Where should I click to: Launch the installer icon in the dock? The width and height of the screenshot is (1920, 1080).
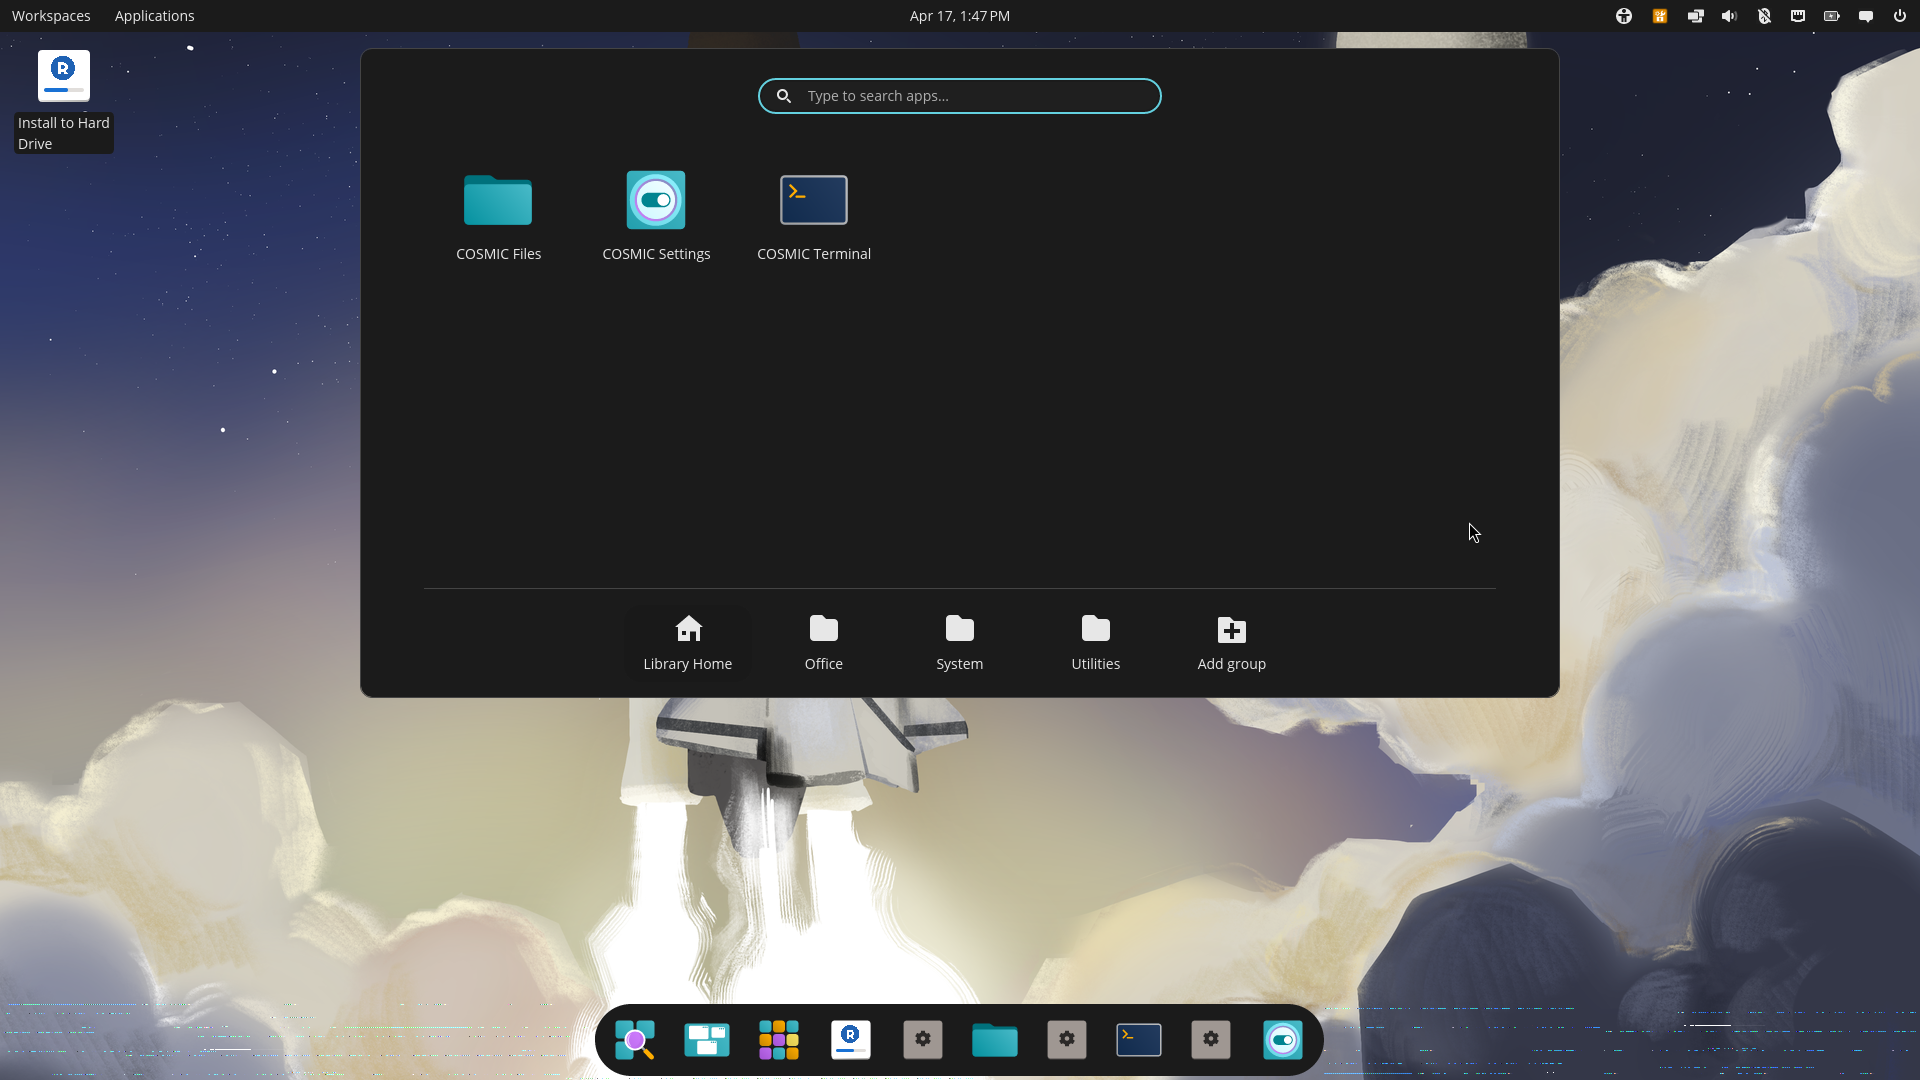point(851,1040)
